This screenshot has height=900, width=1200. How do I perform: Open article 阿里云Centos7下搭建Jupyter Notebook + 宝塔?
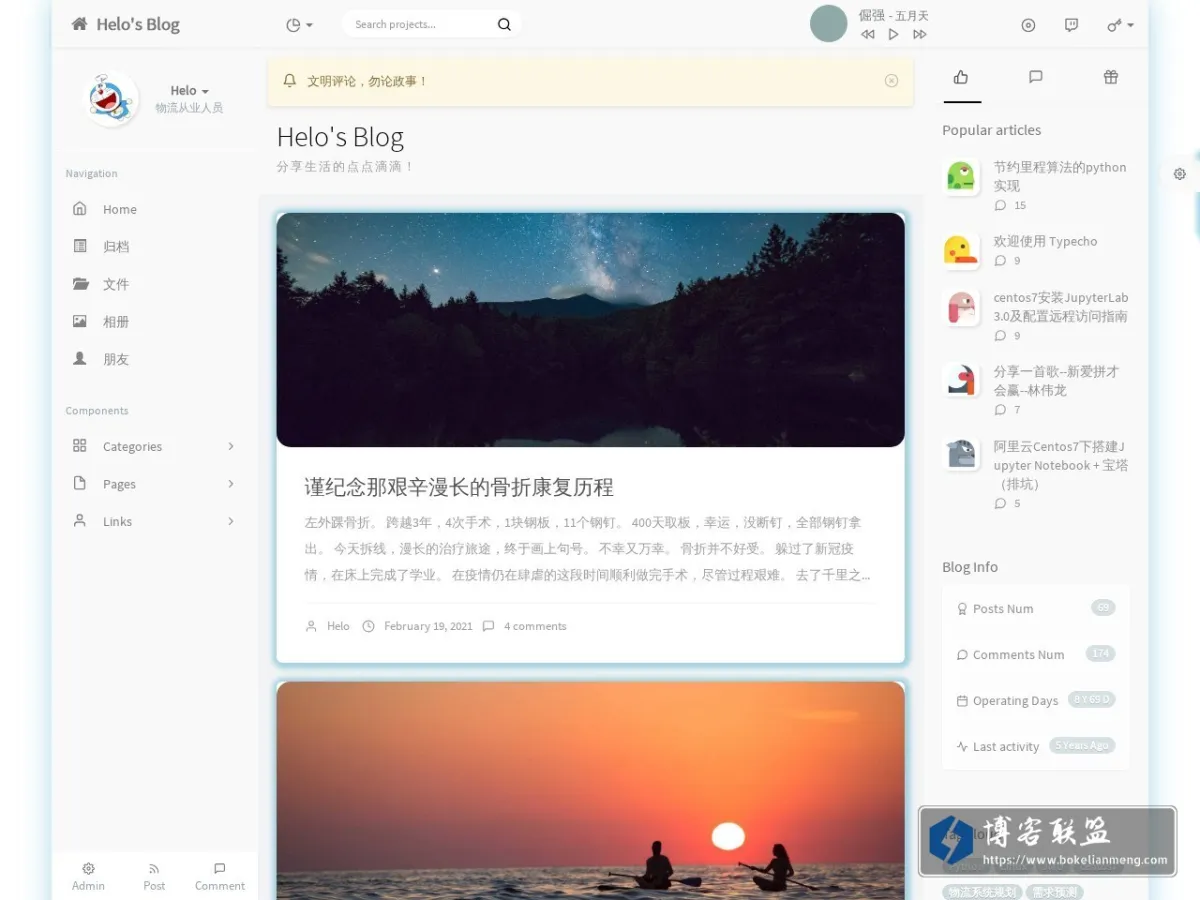click(x=1061, y=465)
